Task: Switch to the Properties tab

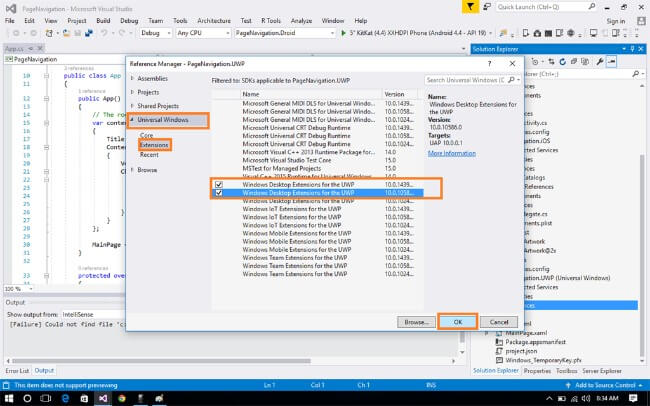Action: tap(537, 371)
